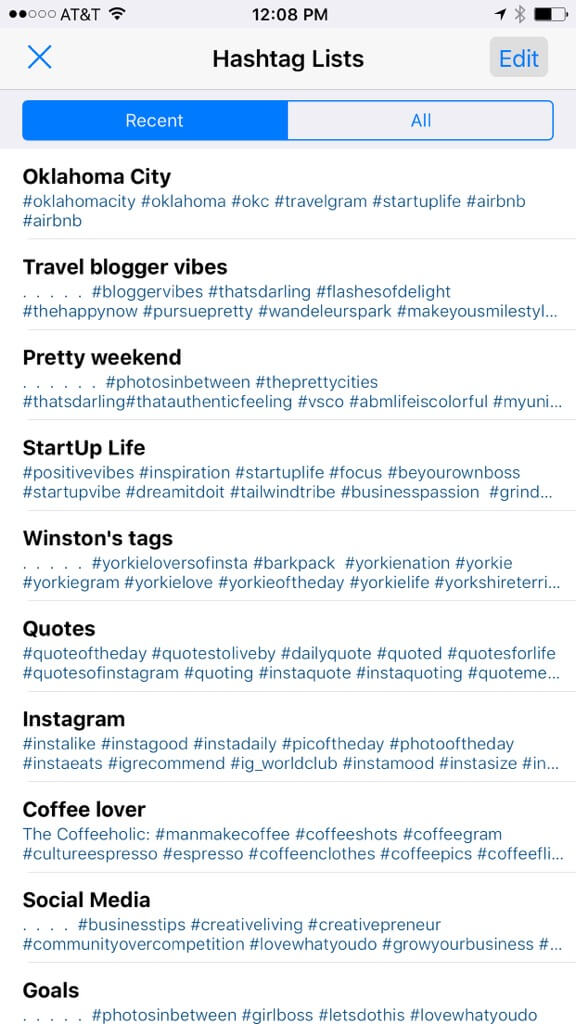Tap the Bluetooth status icon
This screenshot has height=1024, width=576.
coord(520,14)
